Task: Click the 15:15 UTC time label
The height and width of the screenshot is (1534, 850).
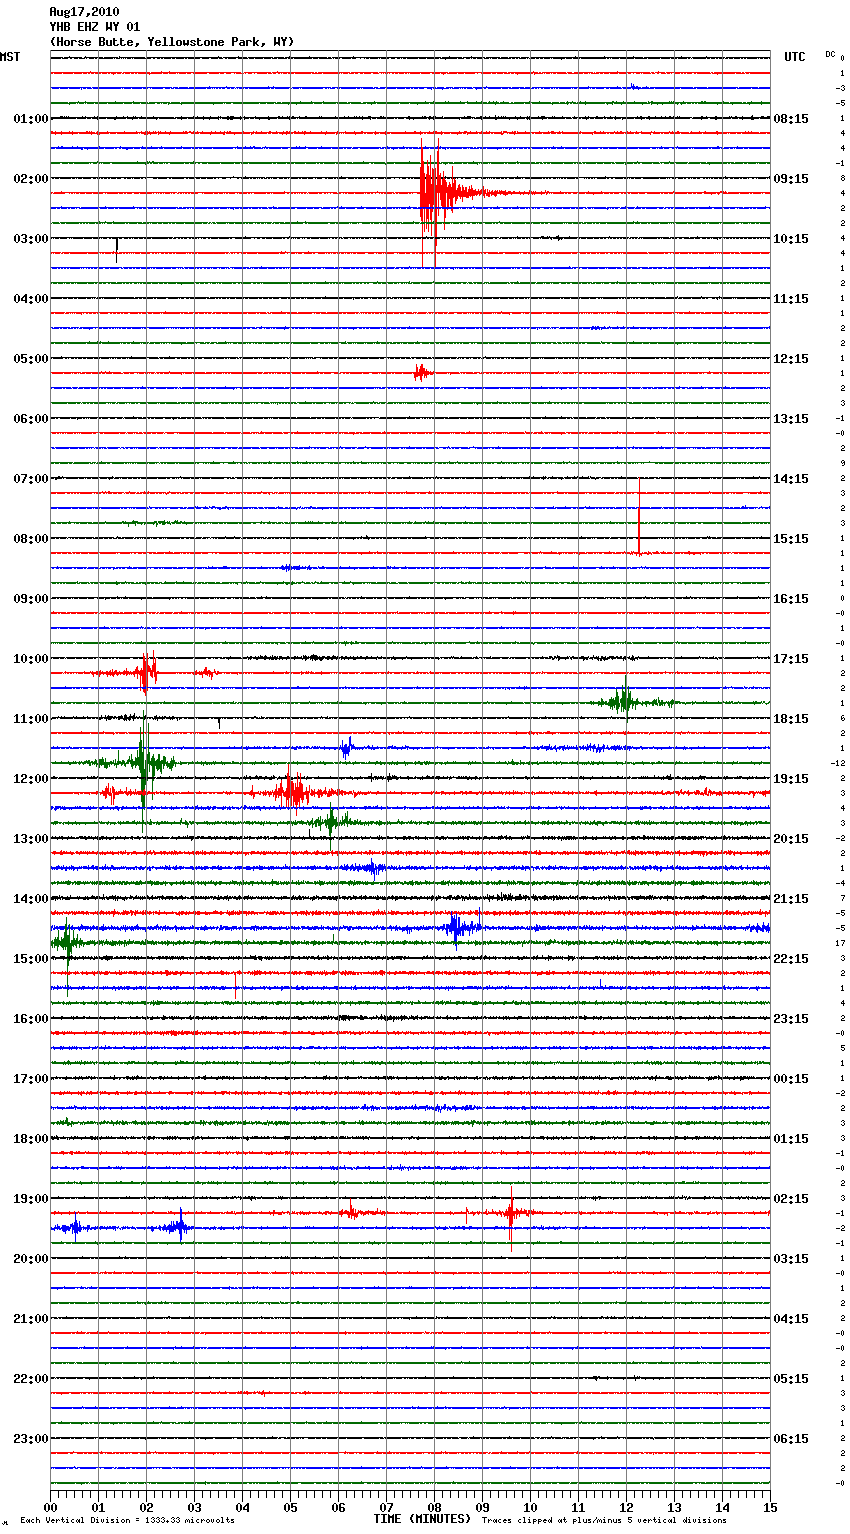Action: (x=791, y=539)
